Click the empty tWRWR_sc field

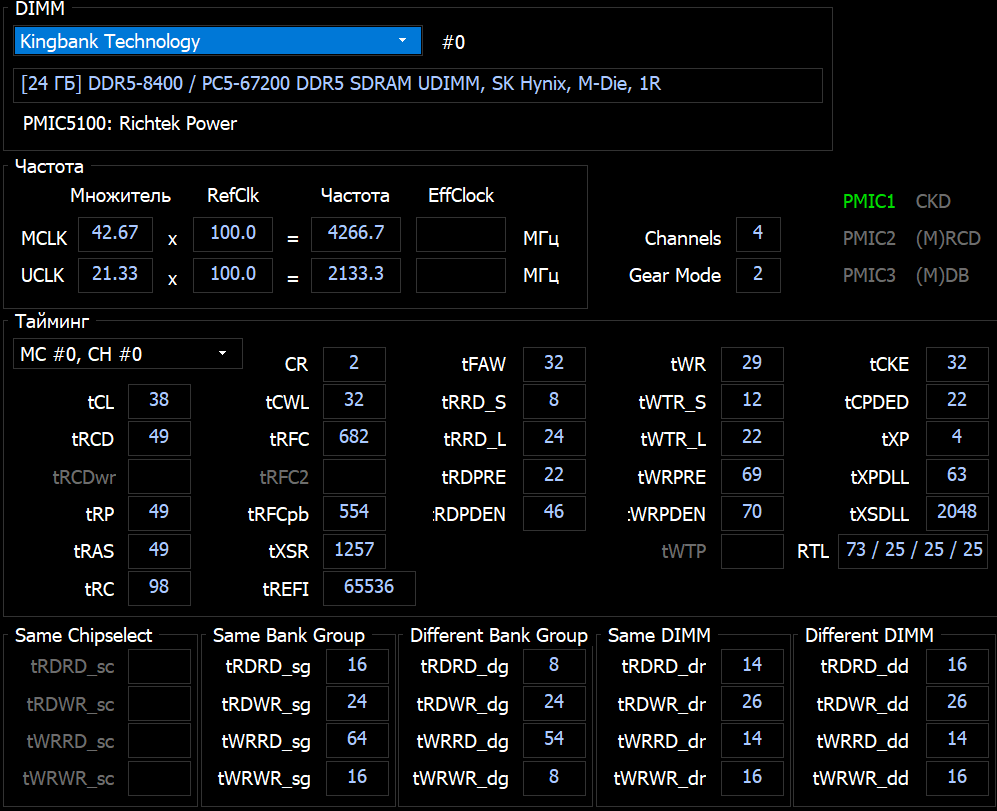click(x=159, y=778)
